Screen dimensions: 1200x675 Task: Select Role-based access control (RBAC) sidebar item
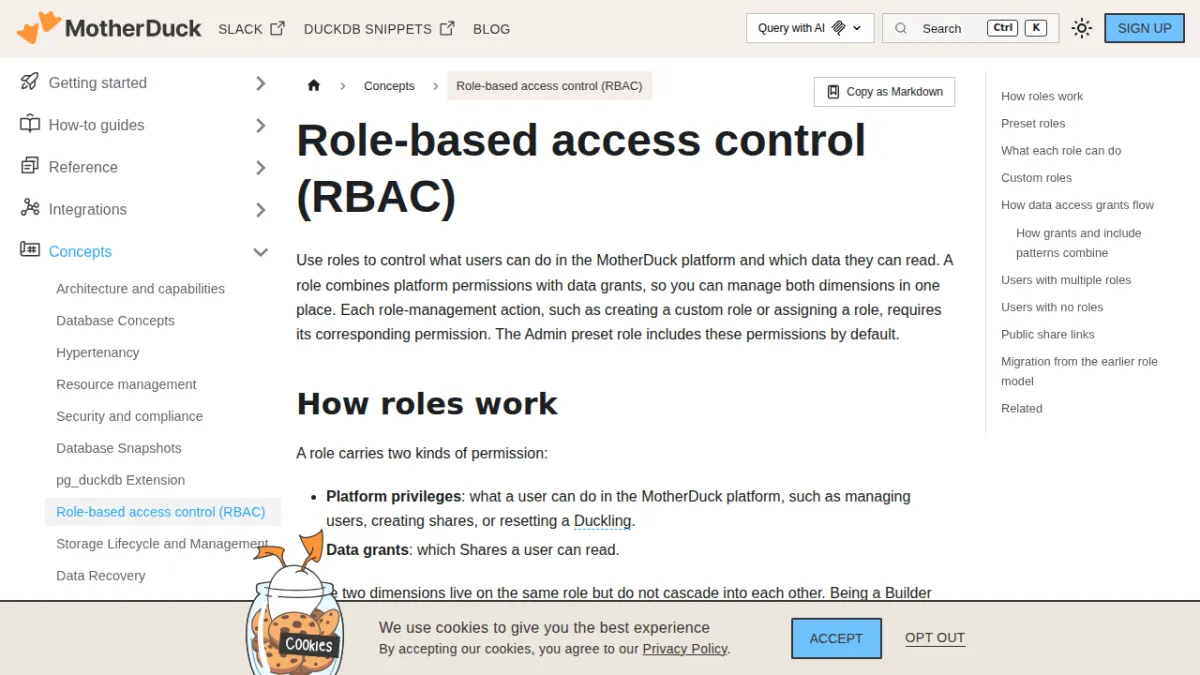click(163, 512)
